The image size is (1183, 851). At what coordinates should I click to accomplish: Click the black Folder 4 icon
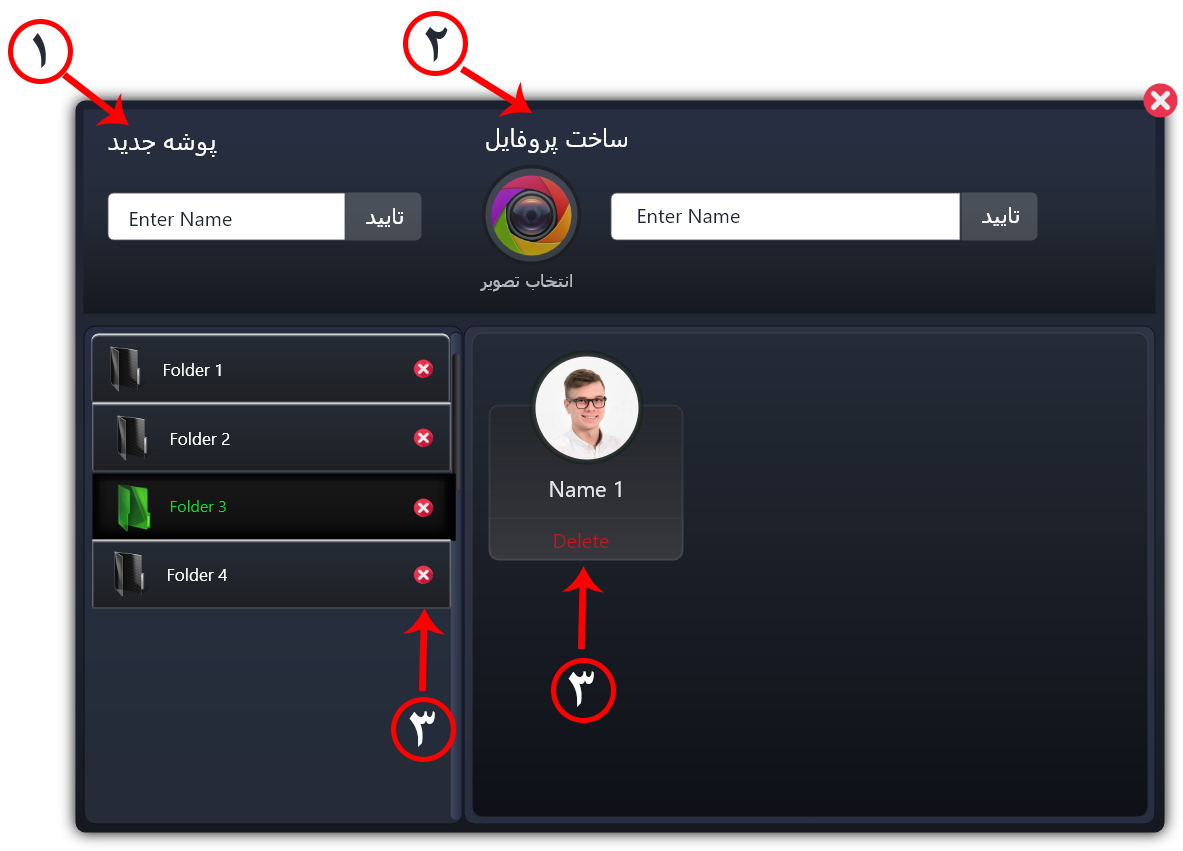click(128, 574)
